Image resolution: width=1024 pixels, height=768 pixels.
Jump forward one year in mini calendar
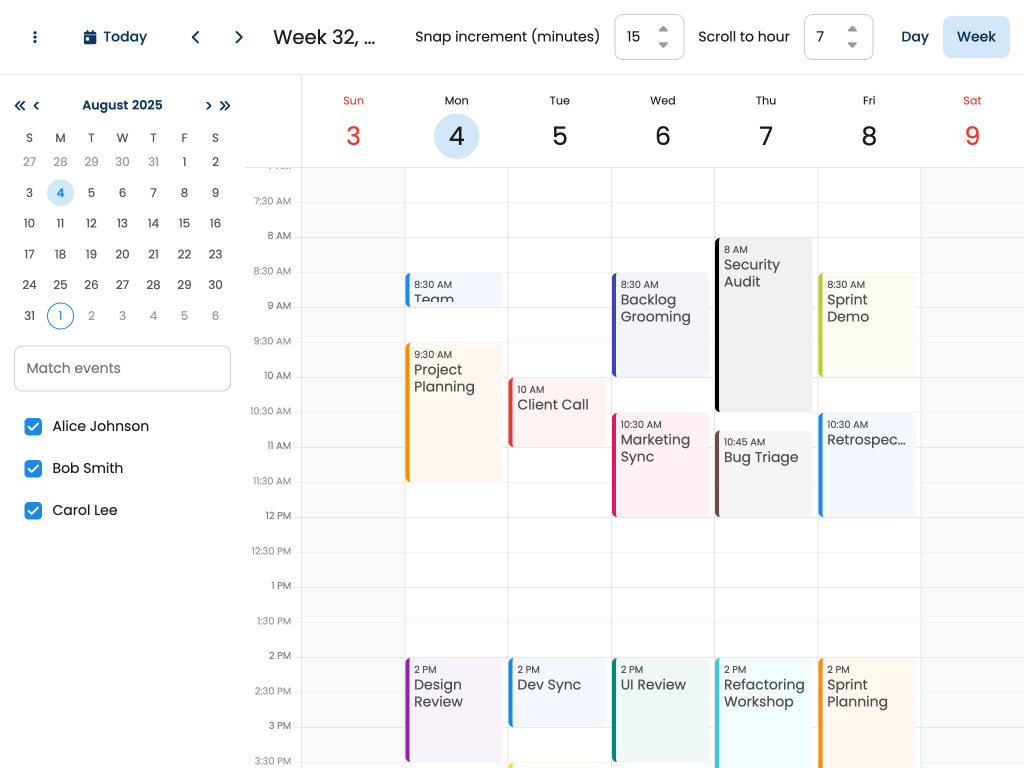(225, 105)
